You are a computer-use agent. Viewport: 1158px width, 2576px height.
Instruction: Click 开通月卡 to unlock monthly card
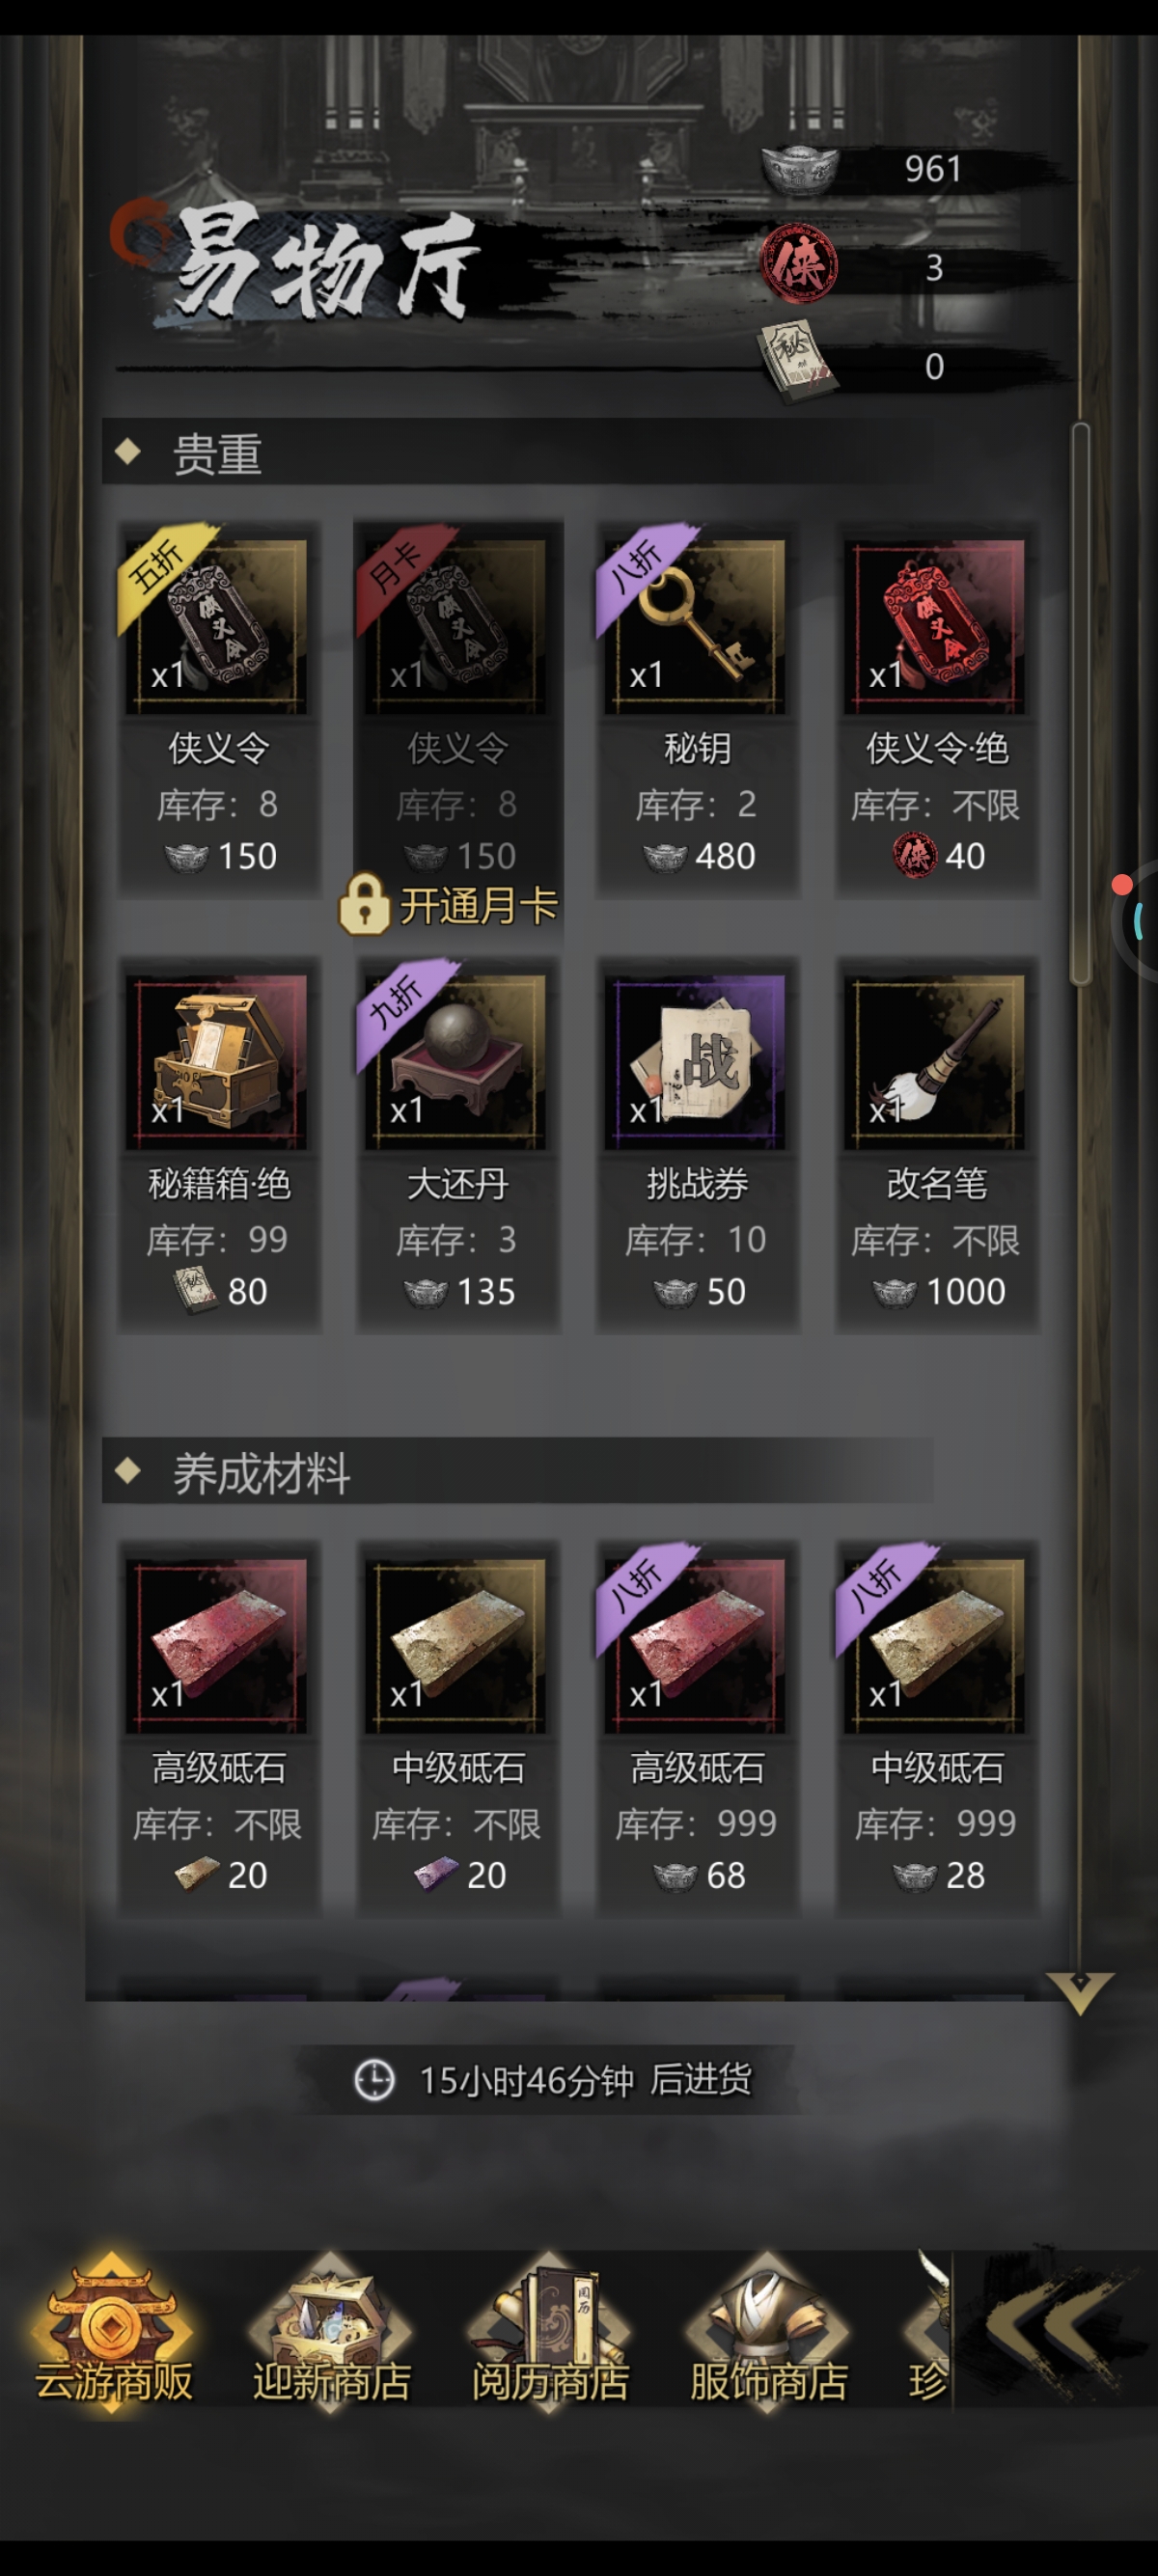click(x=449, y=905)
